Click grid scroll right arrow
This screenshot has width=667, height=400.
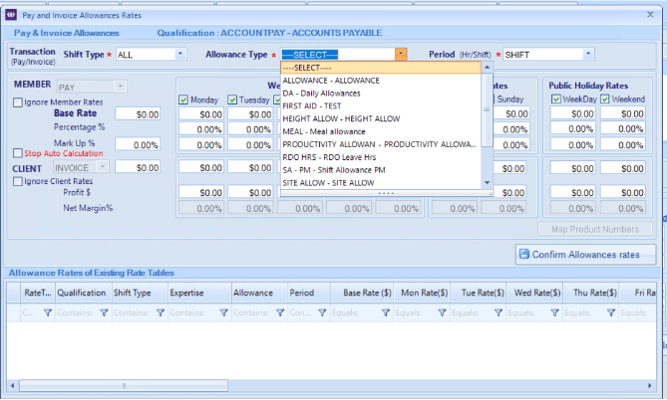(650, 386)
